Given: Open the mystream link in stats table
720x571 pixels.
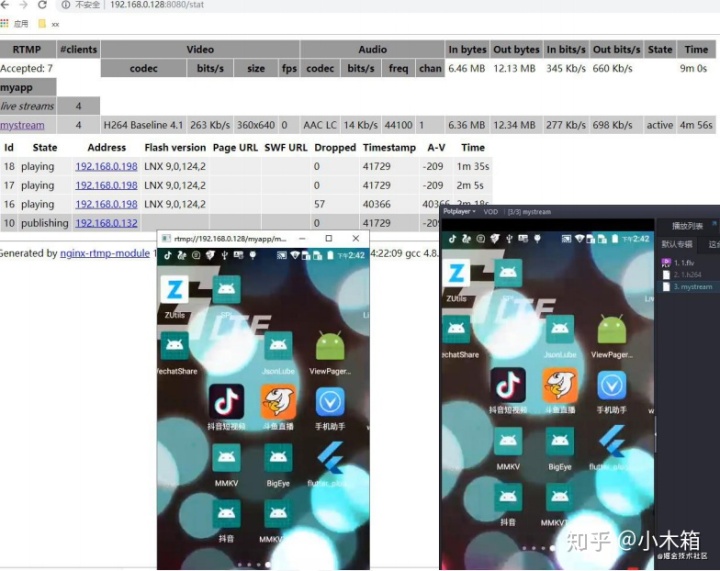Looking at the screenshot, I should (22, 125).
